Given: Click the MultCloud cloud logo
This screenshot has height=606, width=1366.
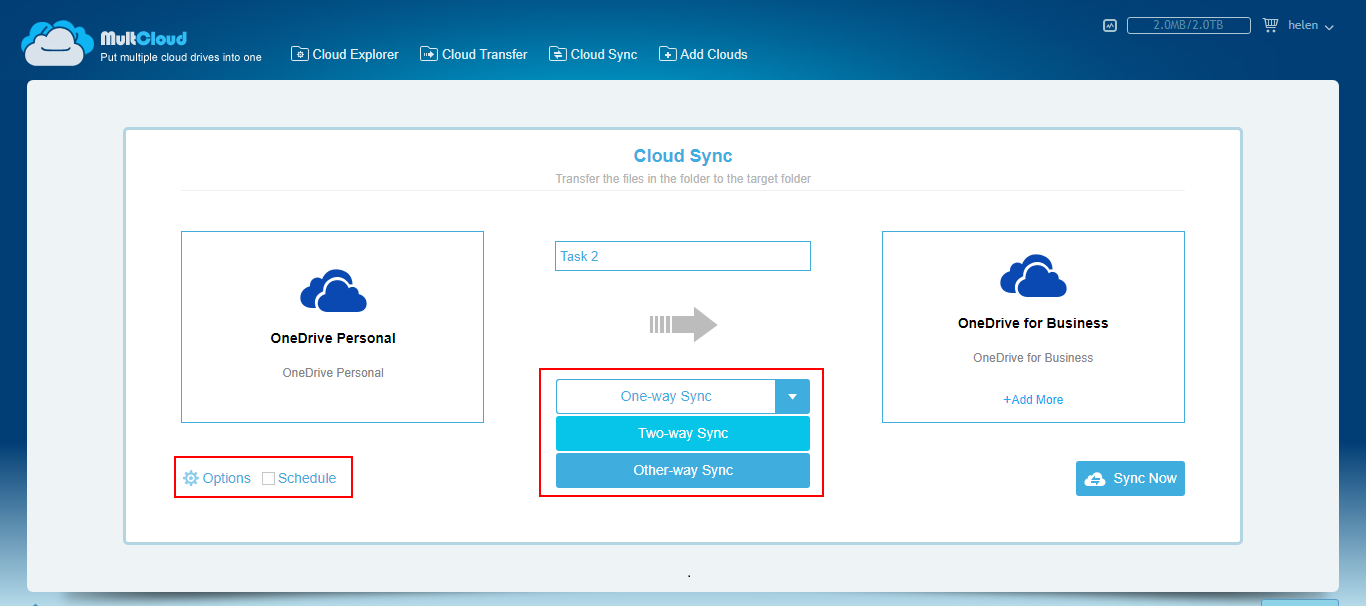Looking at the screenshot, I should click(58, 43).
